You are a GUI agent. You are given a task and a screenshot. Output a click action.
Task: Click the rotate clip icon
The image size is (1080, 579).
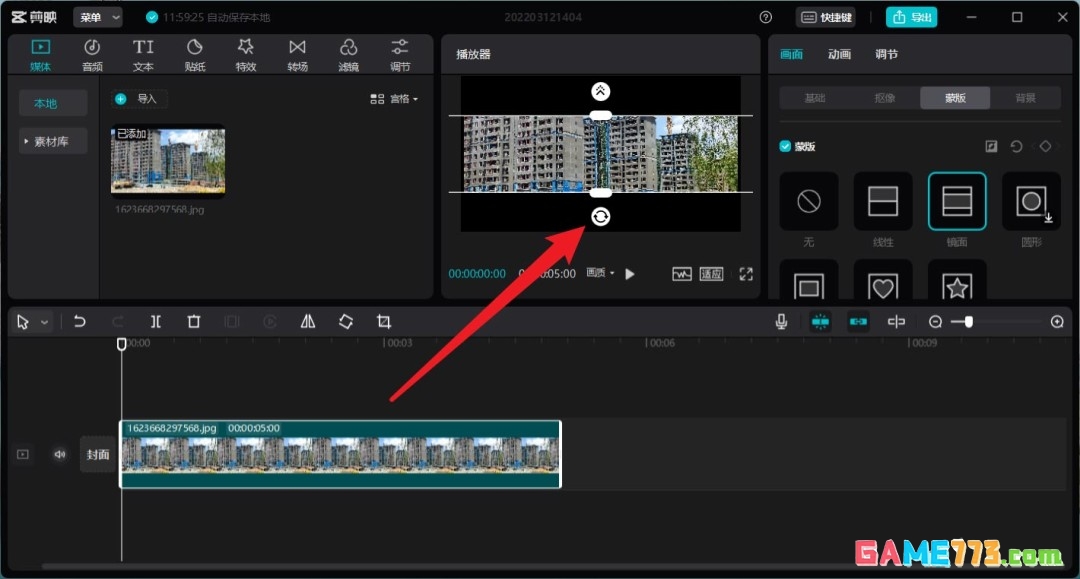point(346,321)
